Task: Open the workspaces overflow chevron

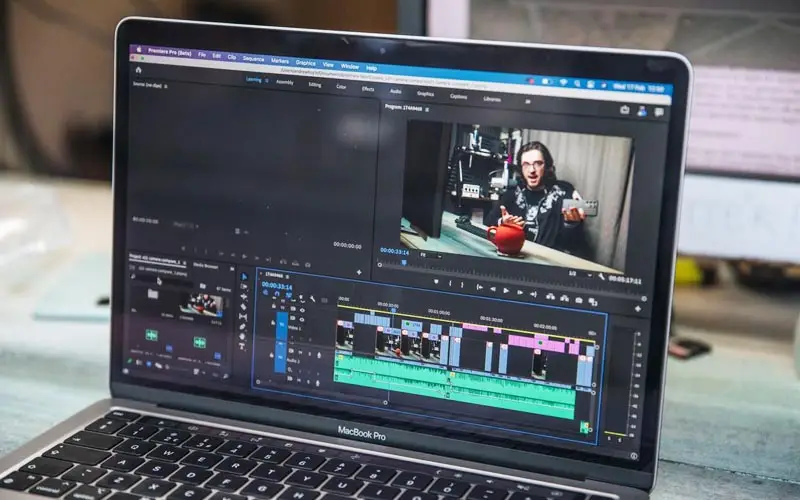Action: coord(528,102)
